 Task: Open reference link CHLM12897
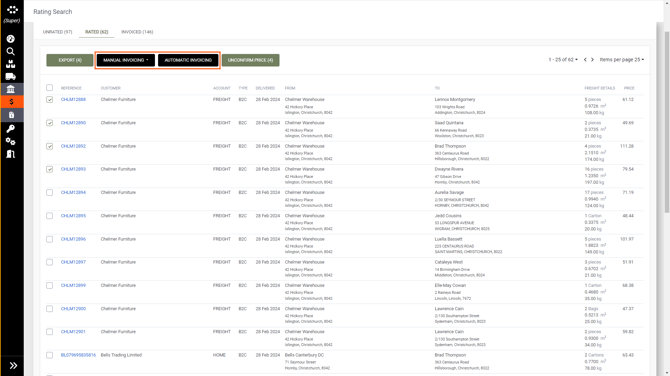(x=73, y=262)
